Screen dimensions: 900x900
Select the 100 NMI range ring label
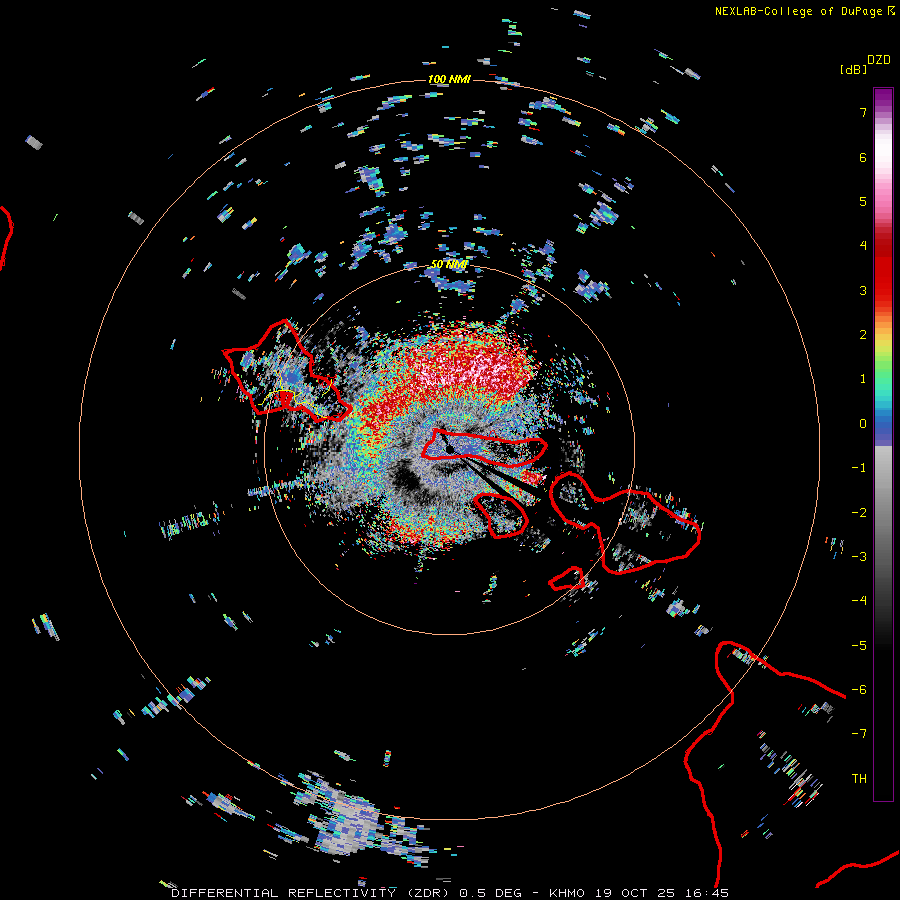point(449,79)
